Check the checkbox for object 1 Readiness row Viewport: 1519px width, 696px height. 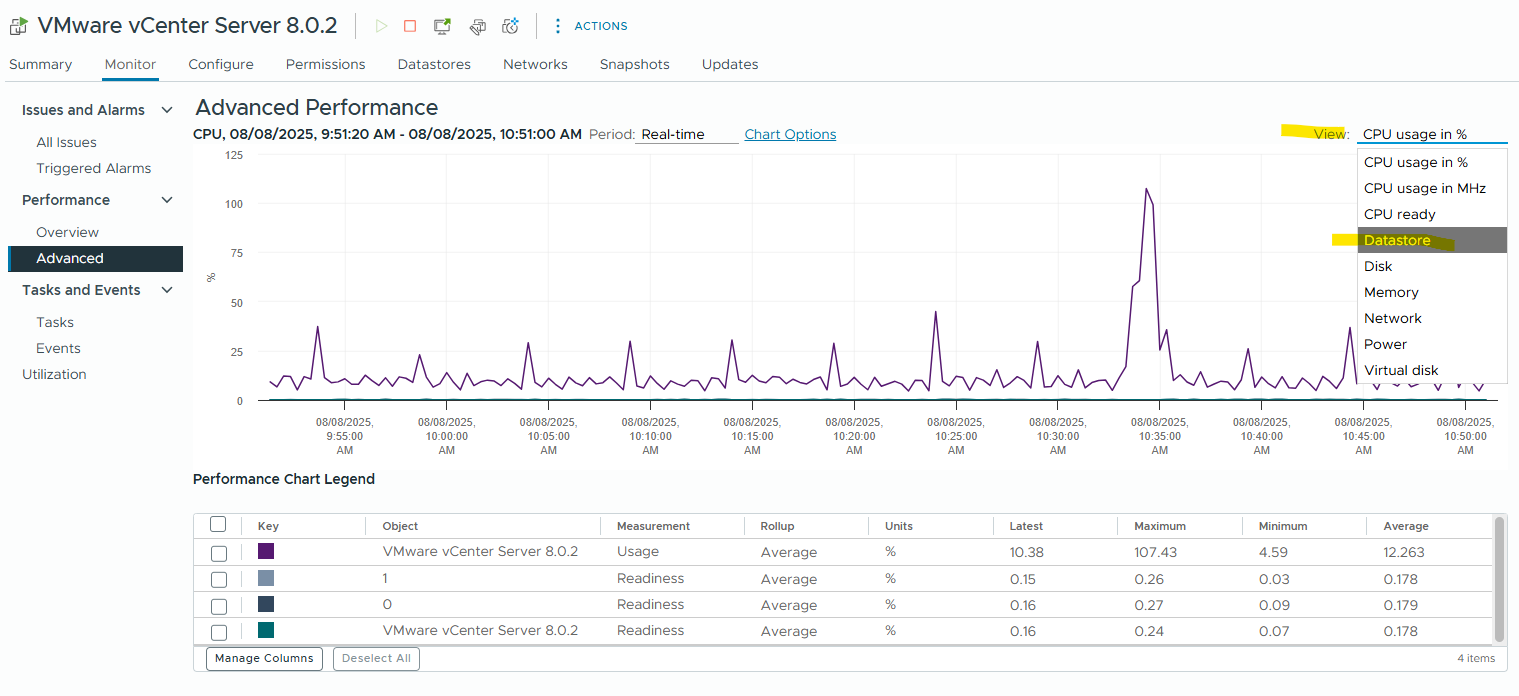click(x=219, y=580)
